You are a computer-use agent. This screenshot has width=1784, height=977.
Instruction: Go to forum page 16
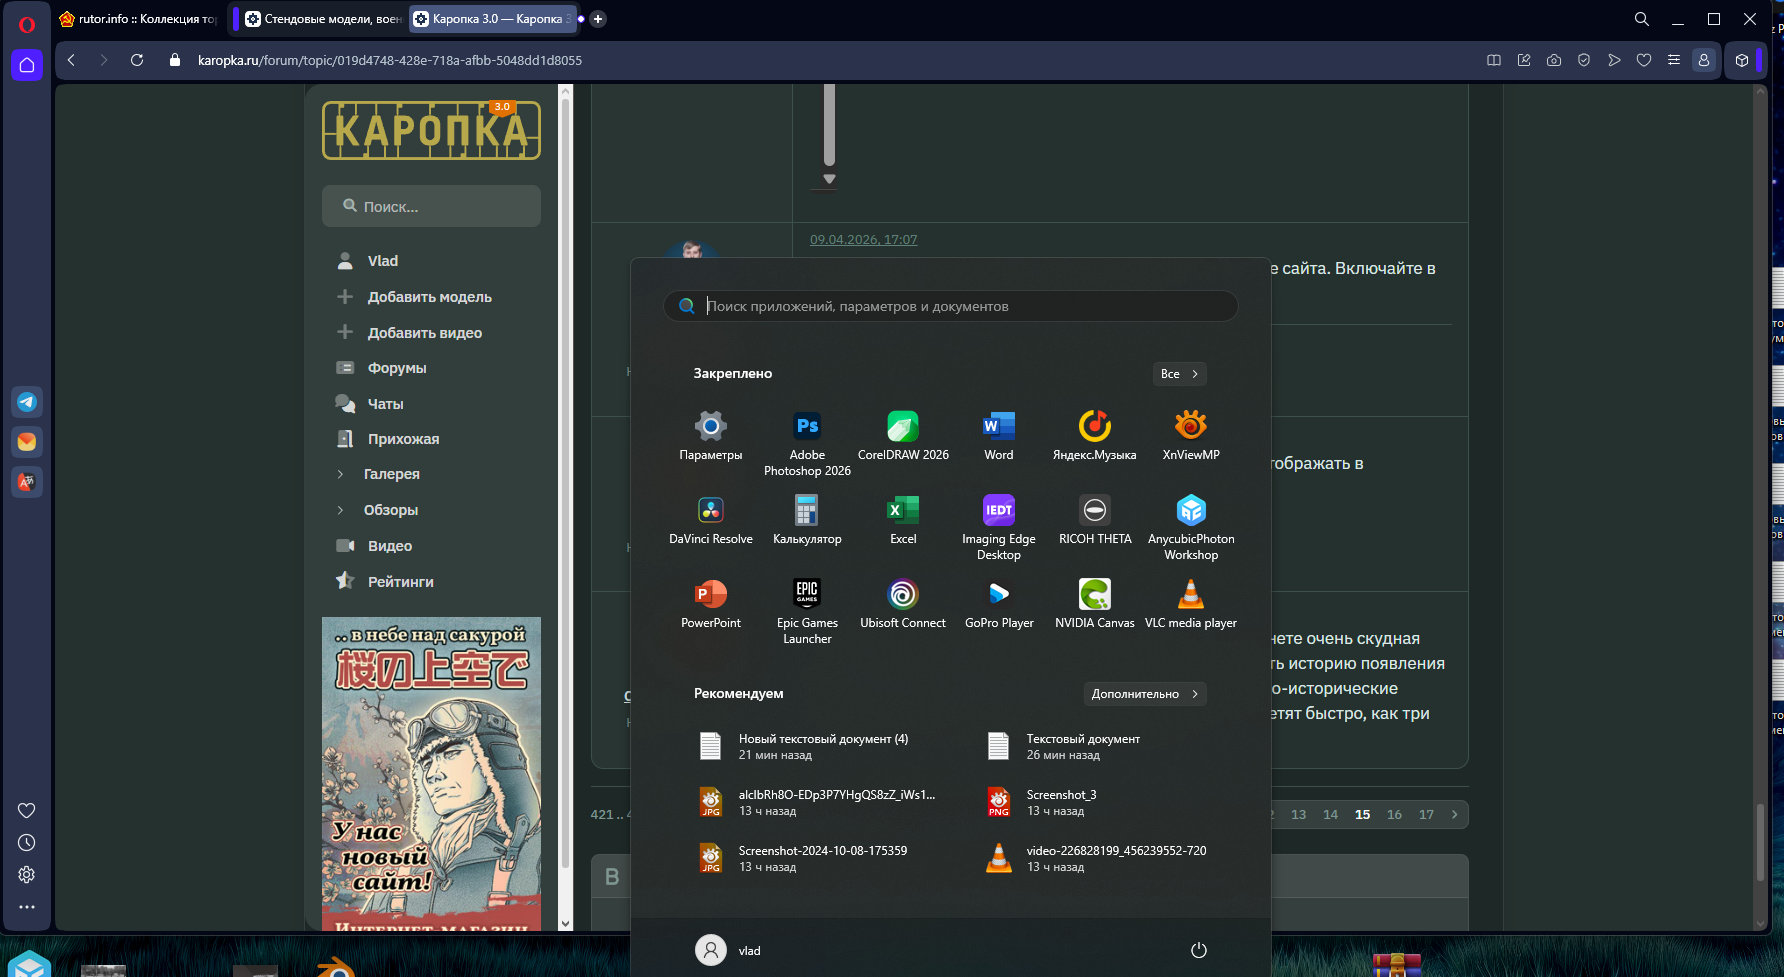(1394, 815)
